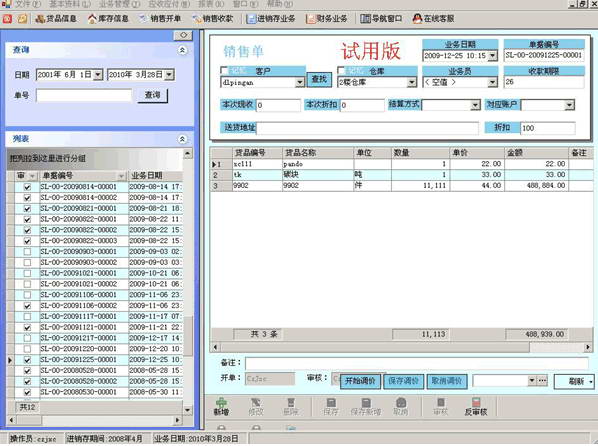Screen dimensions: 598x446
Task: Toggle checkbox for SL-00-20091217-00001
Action: tap(27, 338)
